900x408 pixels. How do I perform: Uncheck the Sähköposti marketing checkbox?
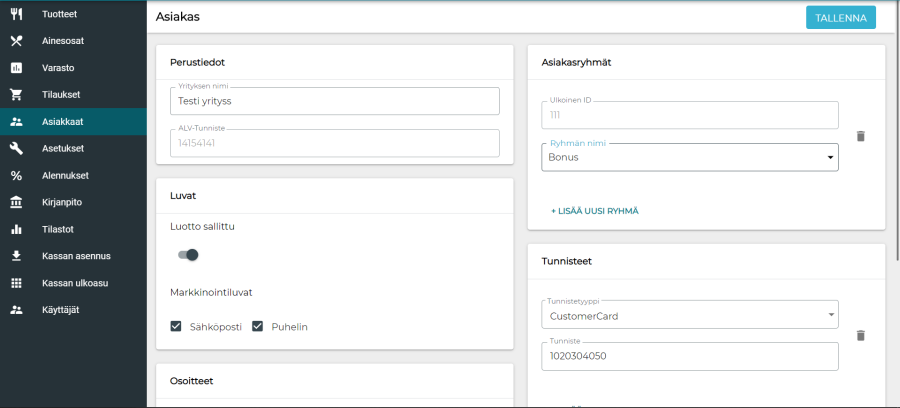point(176,327)
